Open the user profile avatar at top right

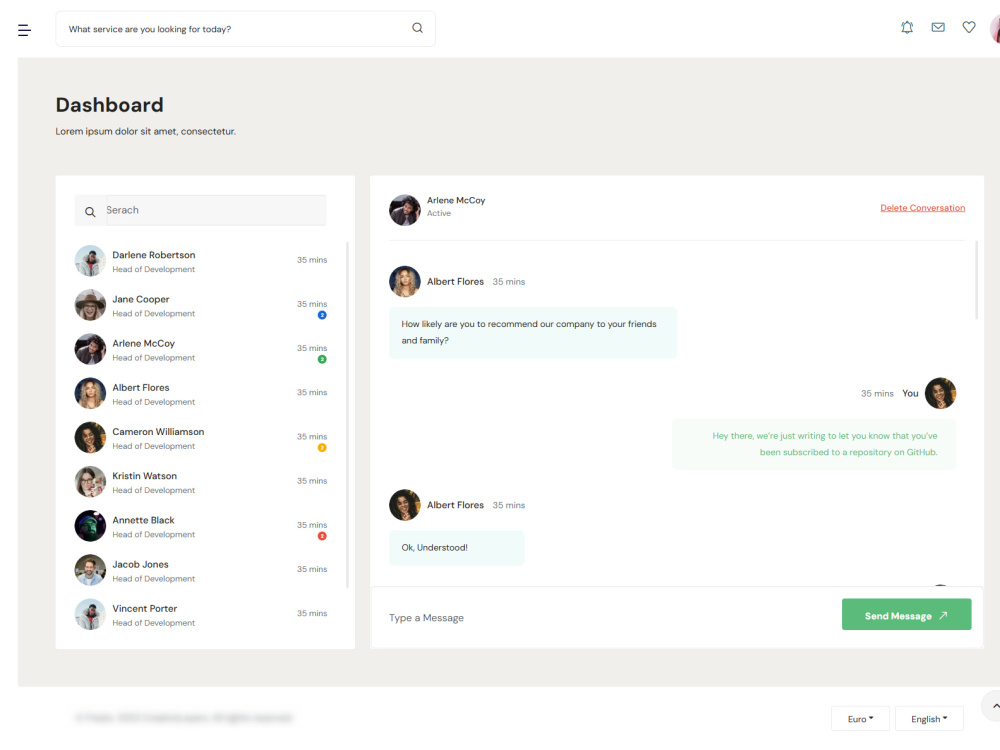point(995,29)
